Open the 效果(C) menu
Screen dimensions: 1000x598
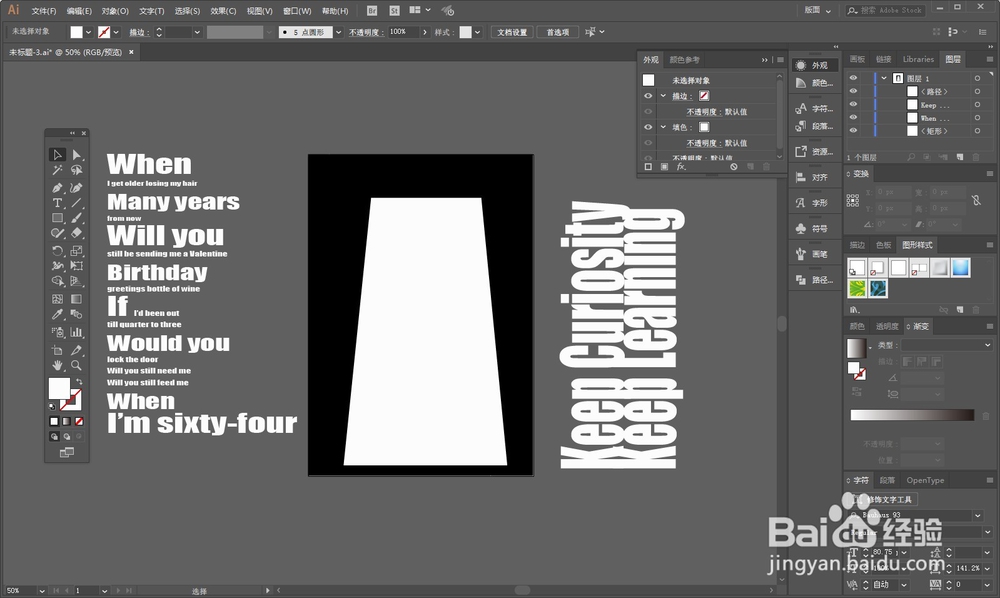click(x=223, y=11)
